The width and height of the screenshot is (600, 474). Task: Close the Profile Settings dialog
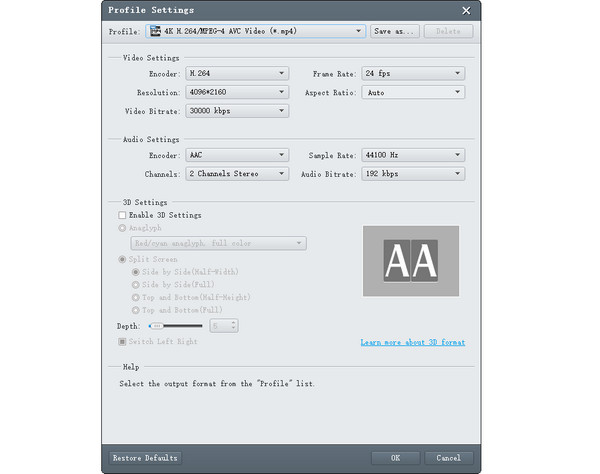coord(466,9)
